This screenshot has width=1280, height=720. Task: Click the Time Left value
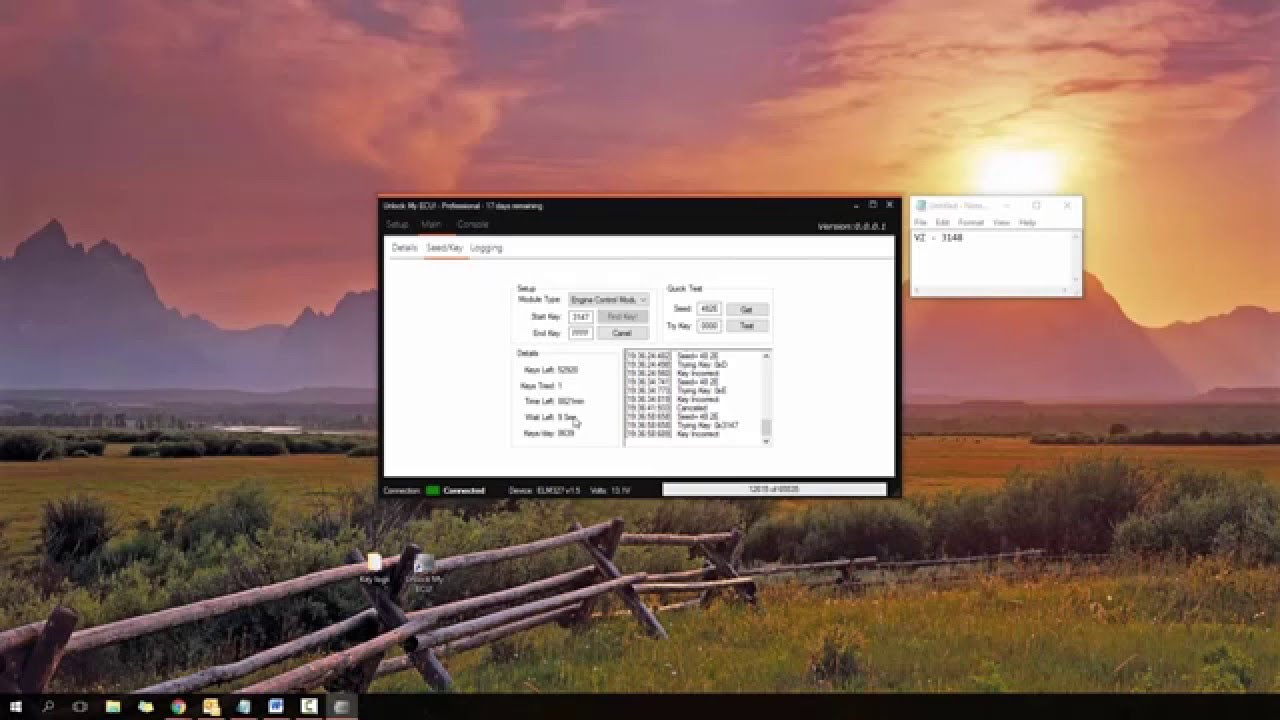point(571,401)
